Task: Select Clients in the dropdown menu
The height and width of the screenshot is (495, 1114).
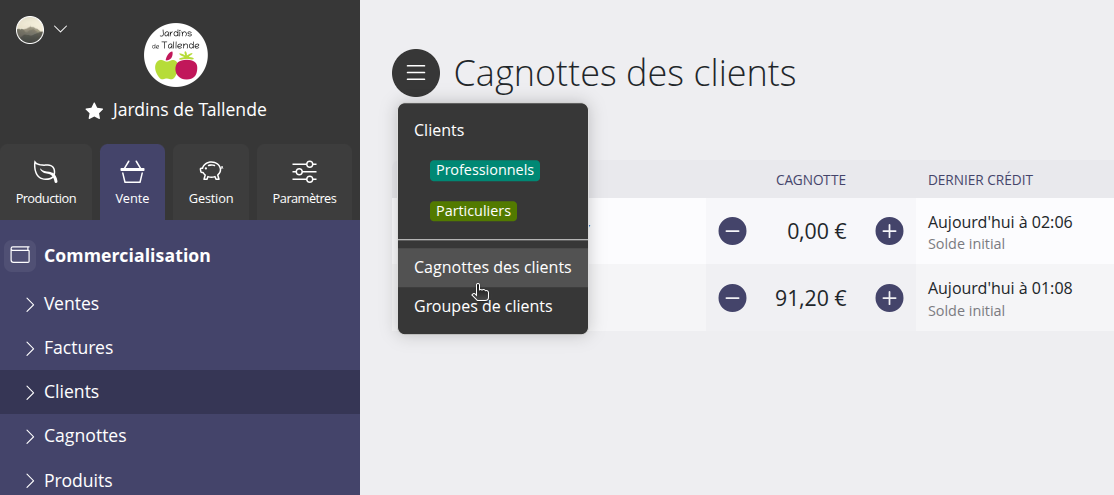Action: click(439, 130)
